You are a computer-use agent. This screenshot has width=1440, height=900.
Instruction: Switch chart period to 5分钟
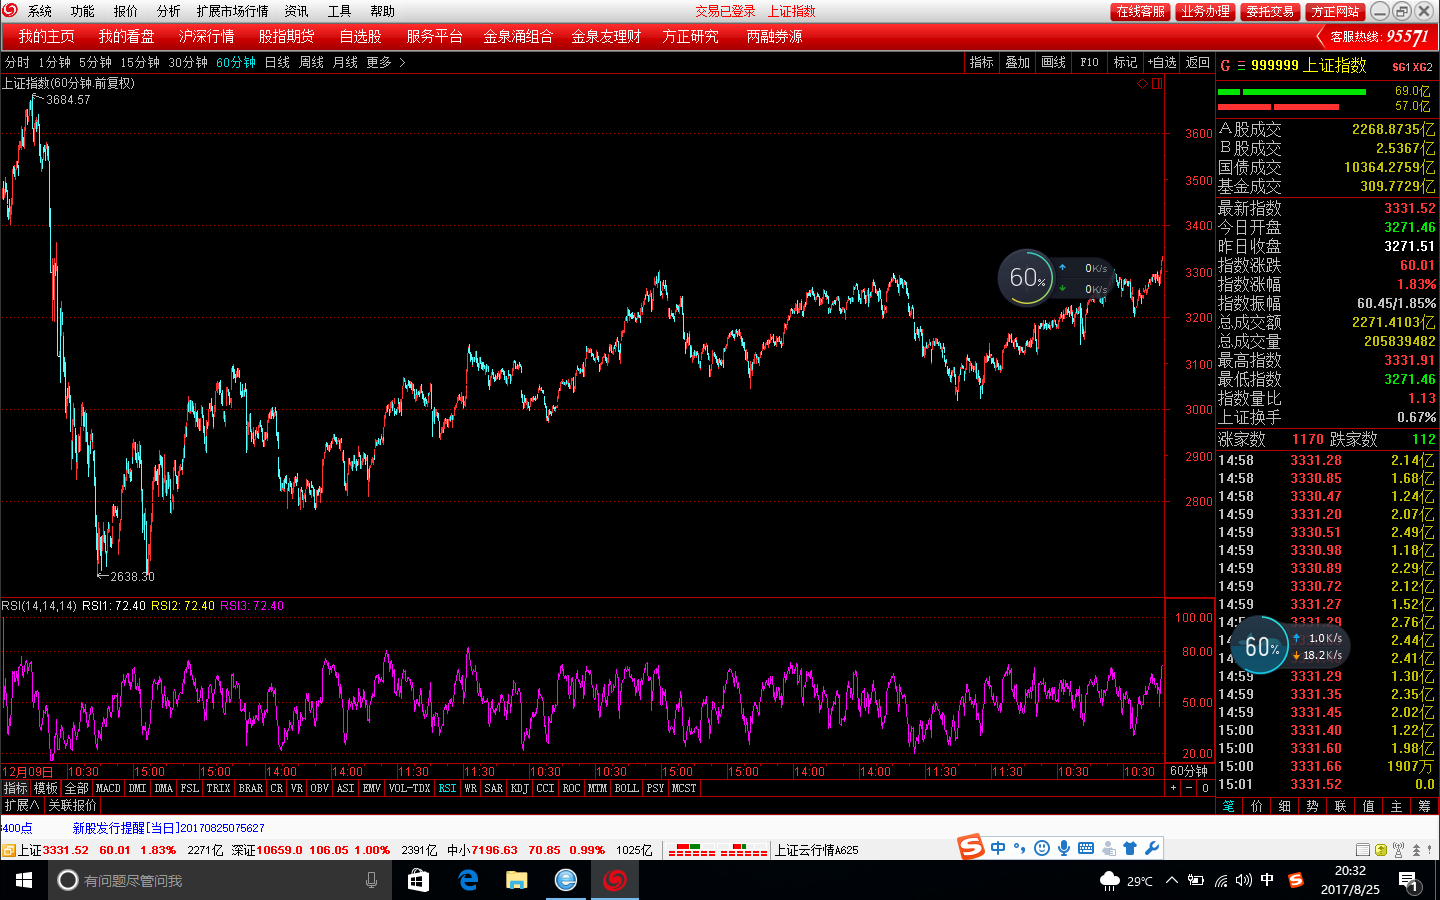[96, 62]
